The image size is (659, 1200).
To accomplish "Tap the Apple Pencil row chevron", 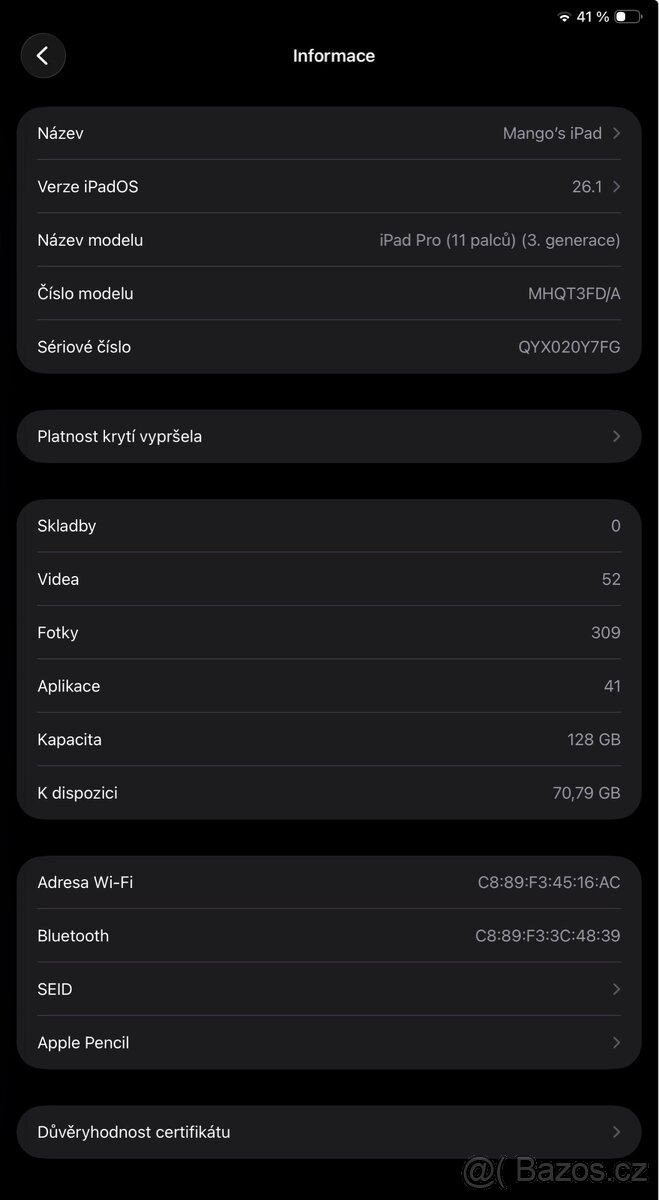I will tap(617, 1042).
